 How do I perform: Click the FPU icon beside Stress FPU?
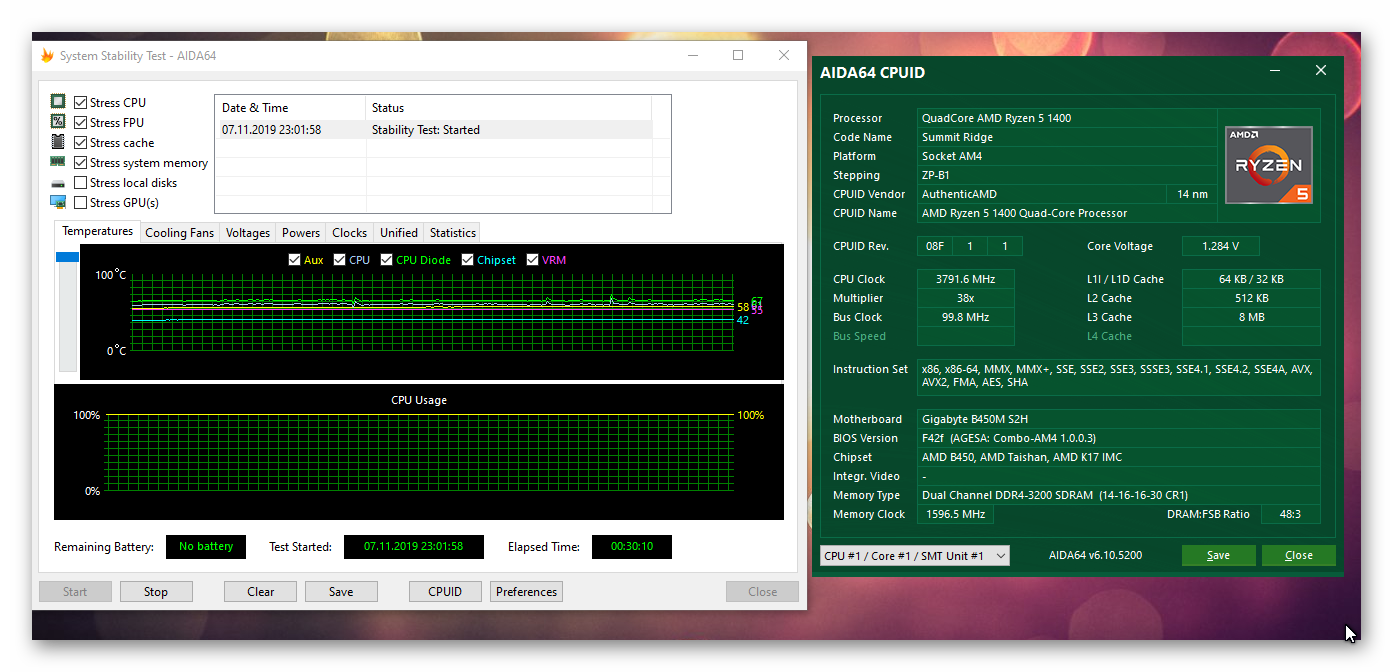[x=58, y=122]
